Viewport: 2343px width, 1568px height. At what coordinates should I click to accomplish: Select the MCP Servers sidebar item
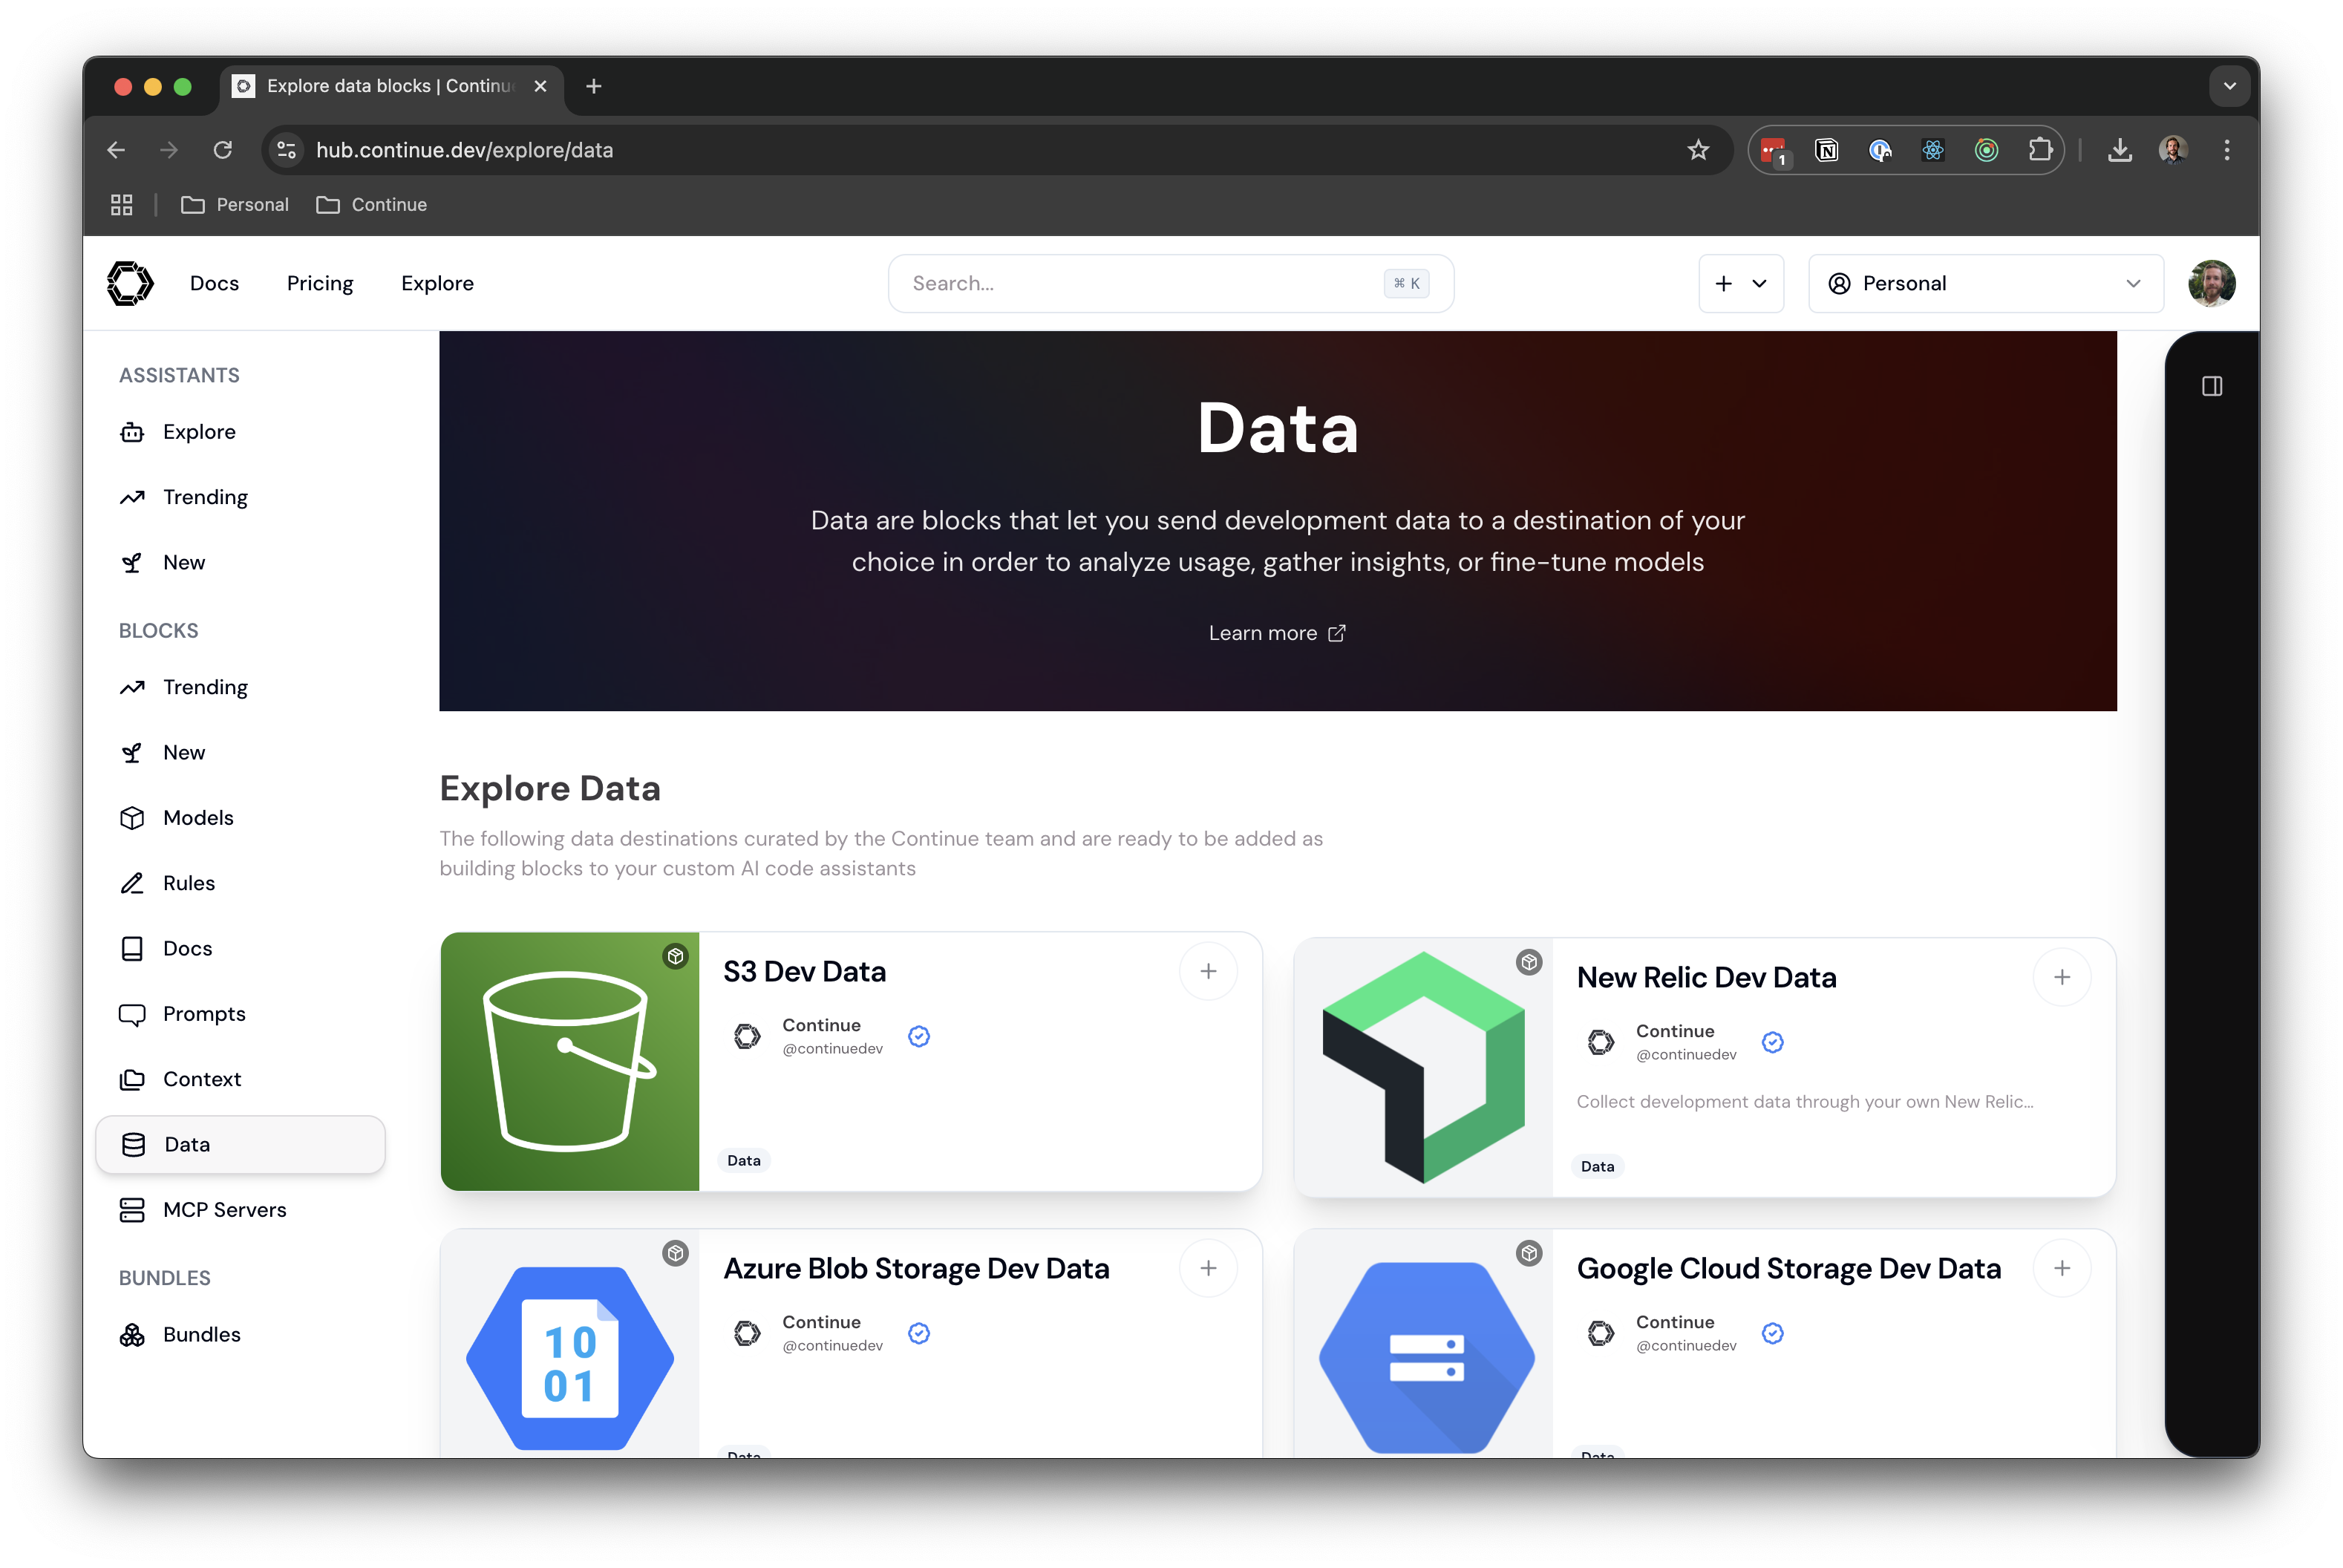pyautogui.click(x=224, y=1209)
